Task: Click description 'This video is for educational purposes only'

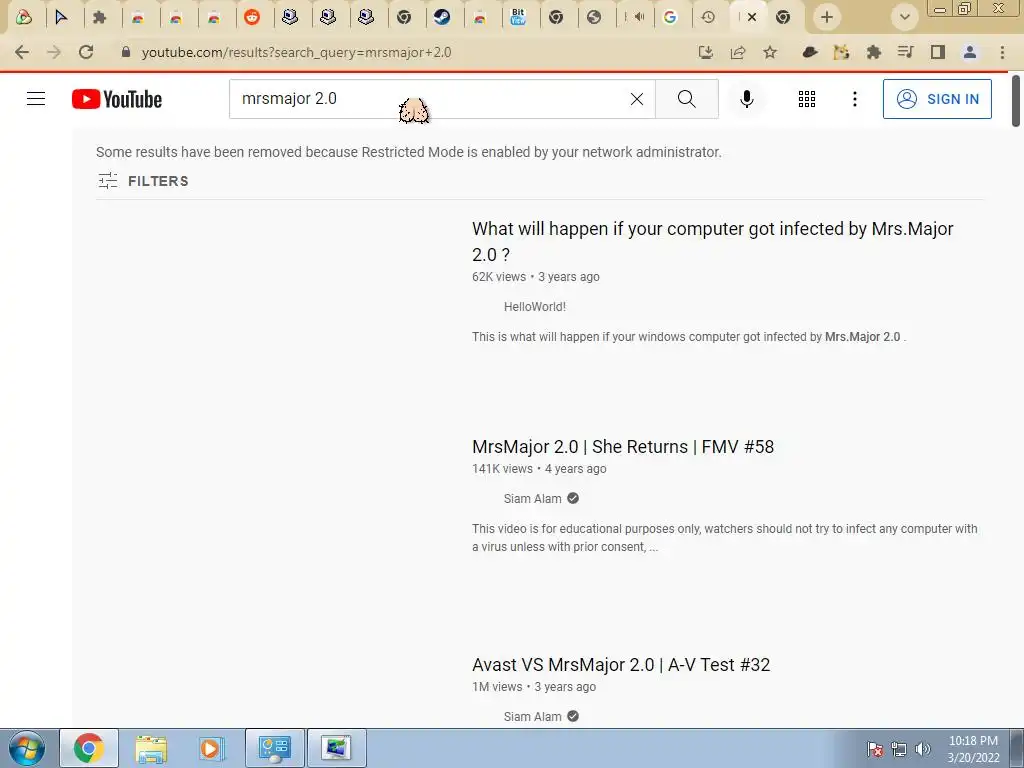Action: pos(725,537)
